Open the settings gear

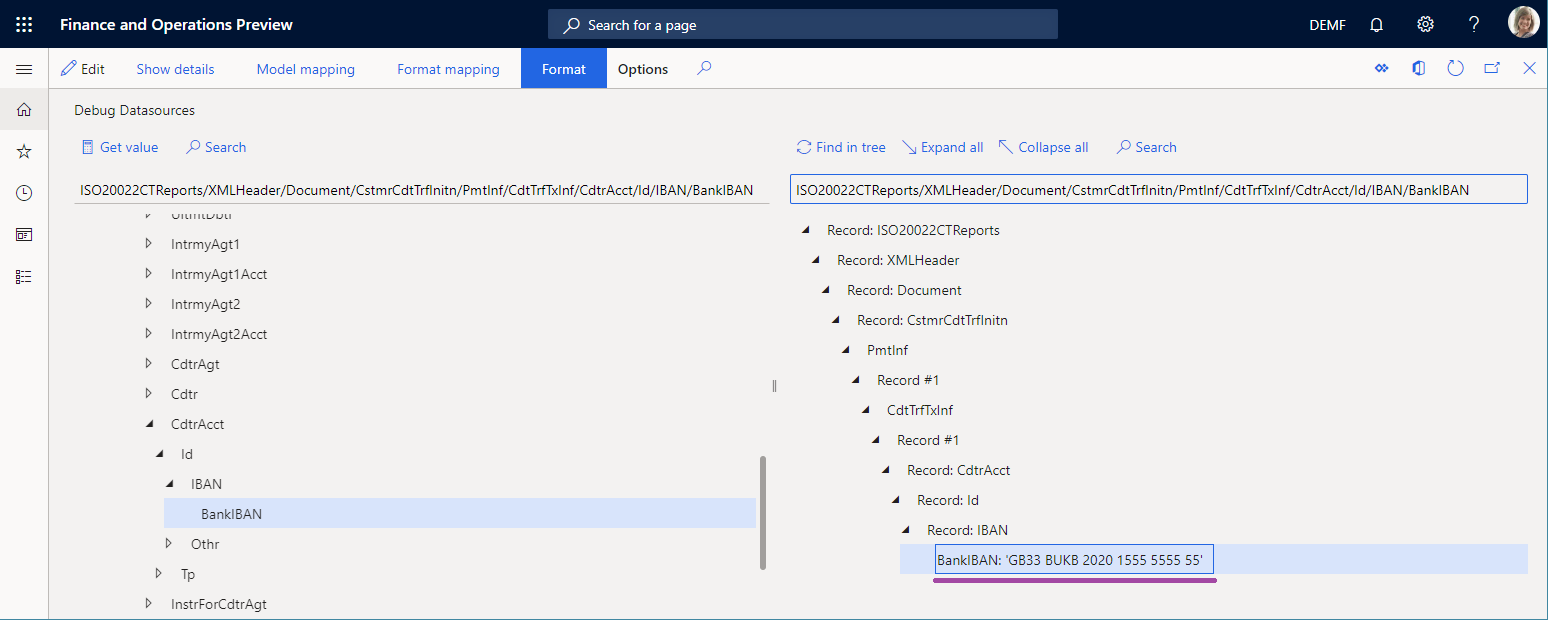point(1426,24)
